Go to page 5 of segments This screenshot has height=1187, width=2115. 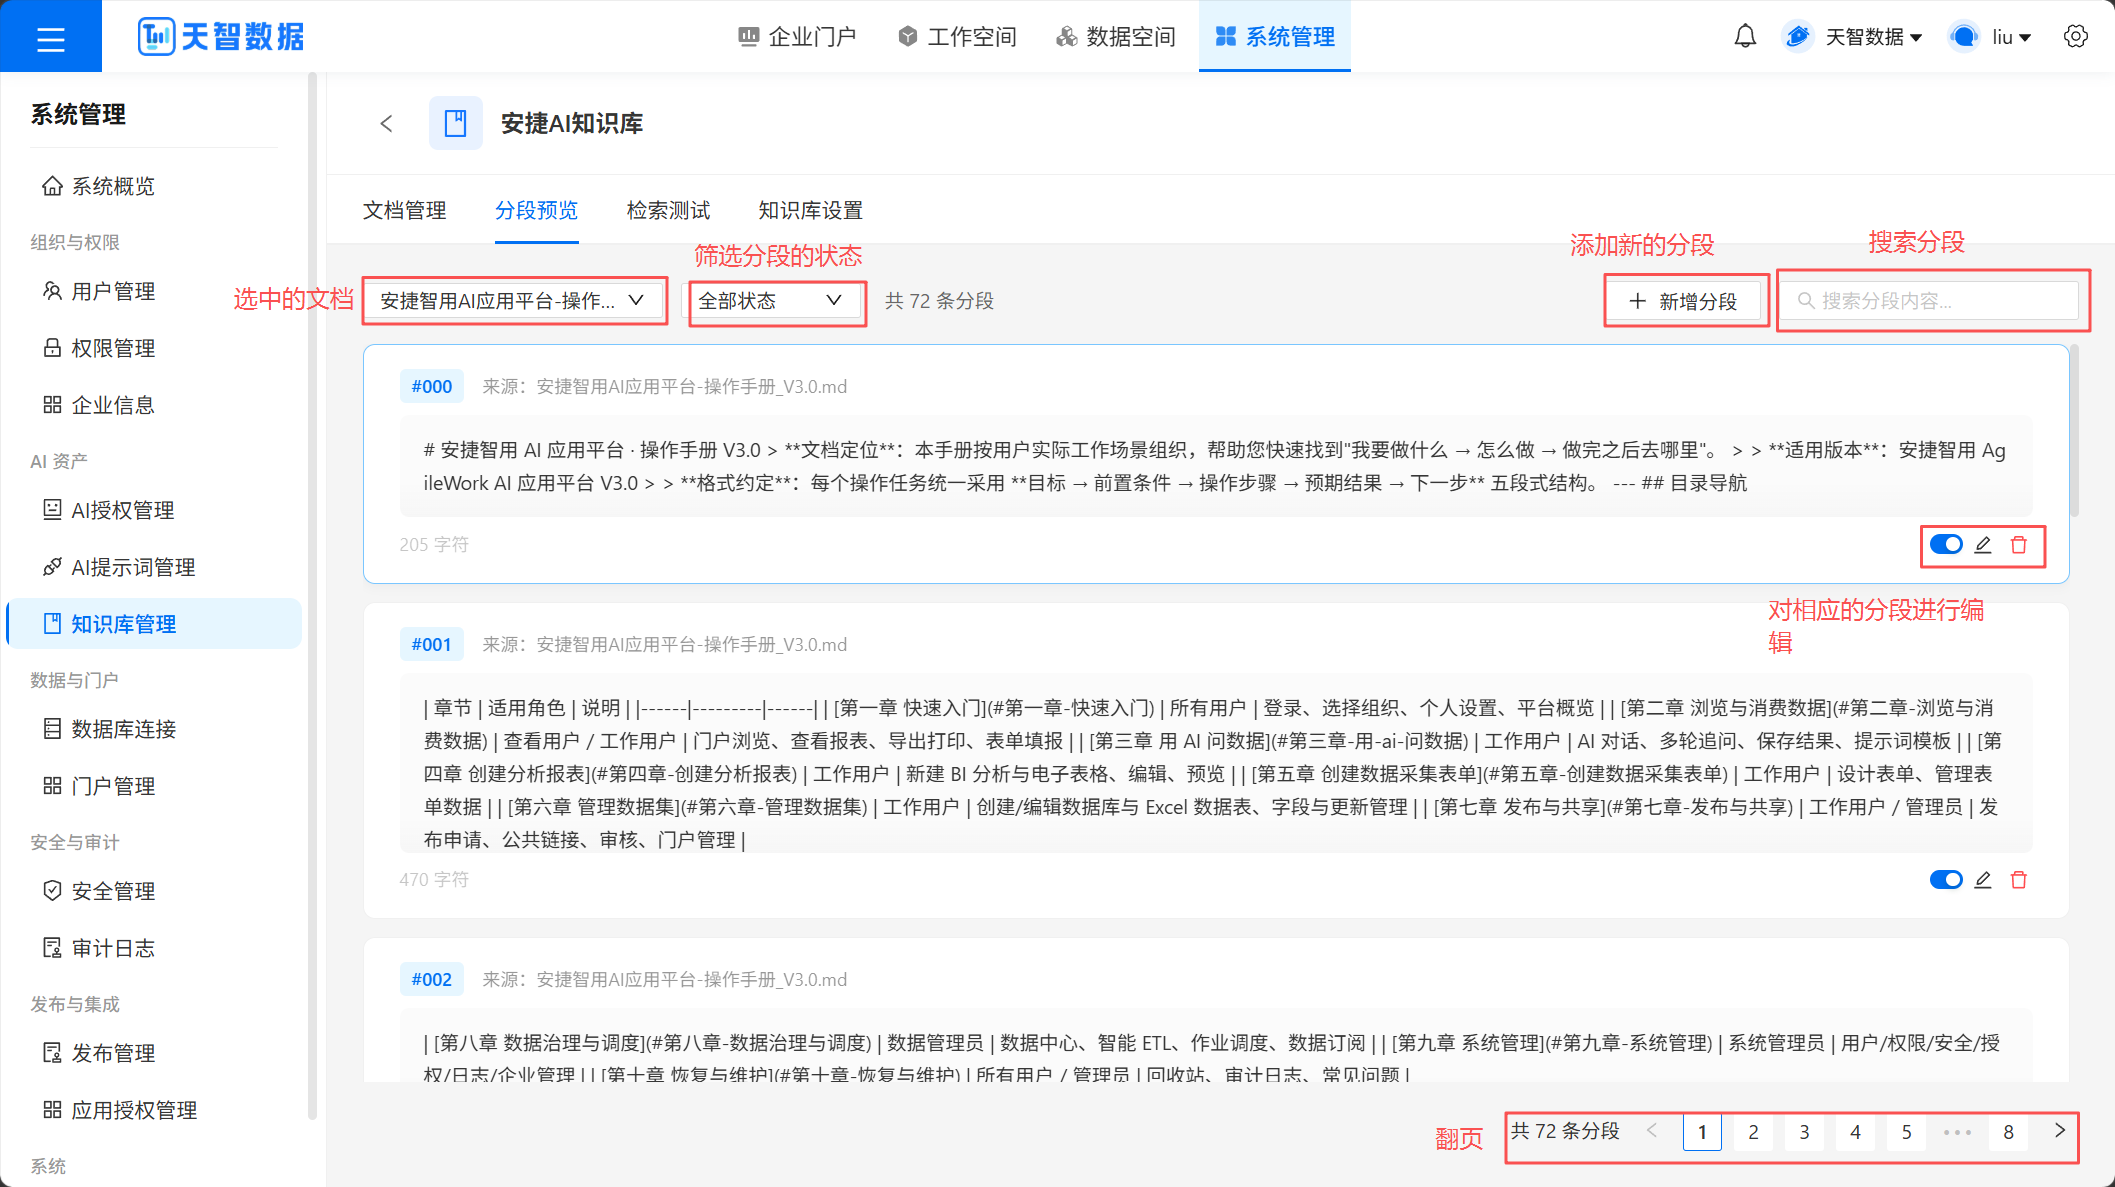coord(1906,1133)
